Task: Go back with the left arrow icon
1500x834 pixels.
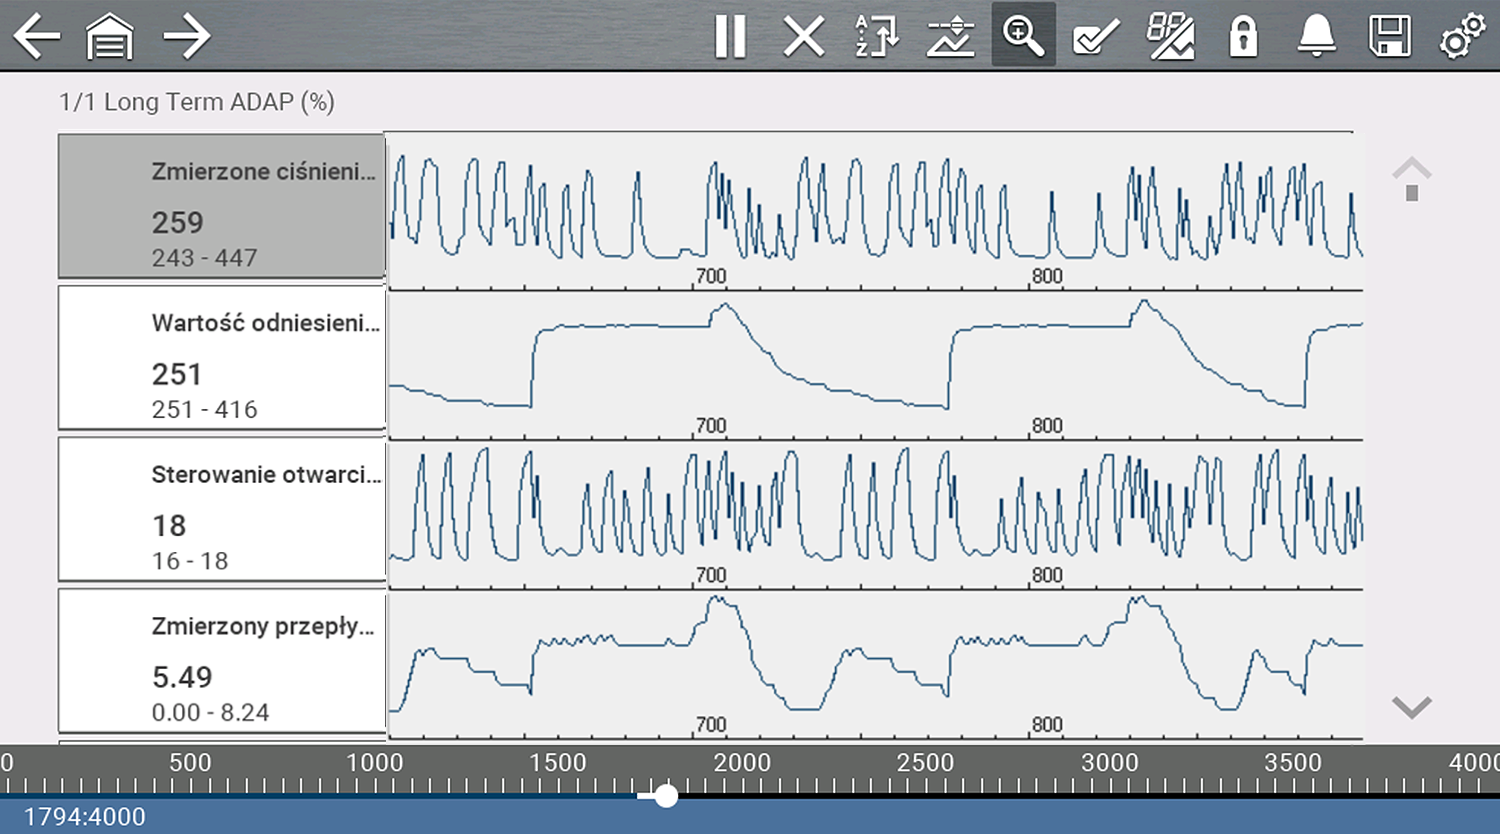Action: tap(37, 37)
